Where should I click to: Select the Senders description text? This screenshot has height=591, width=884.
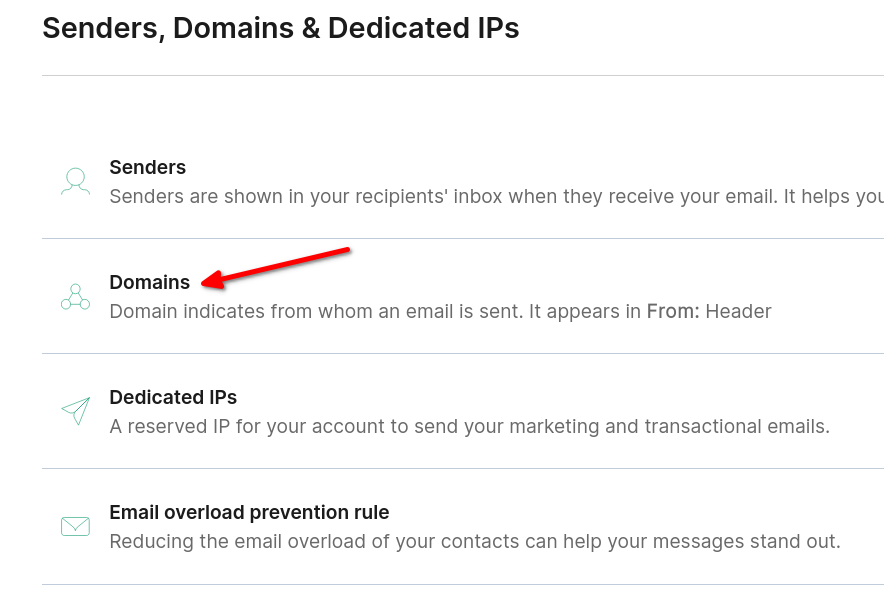497,197
